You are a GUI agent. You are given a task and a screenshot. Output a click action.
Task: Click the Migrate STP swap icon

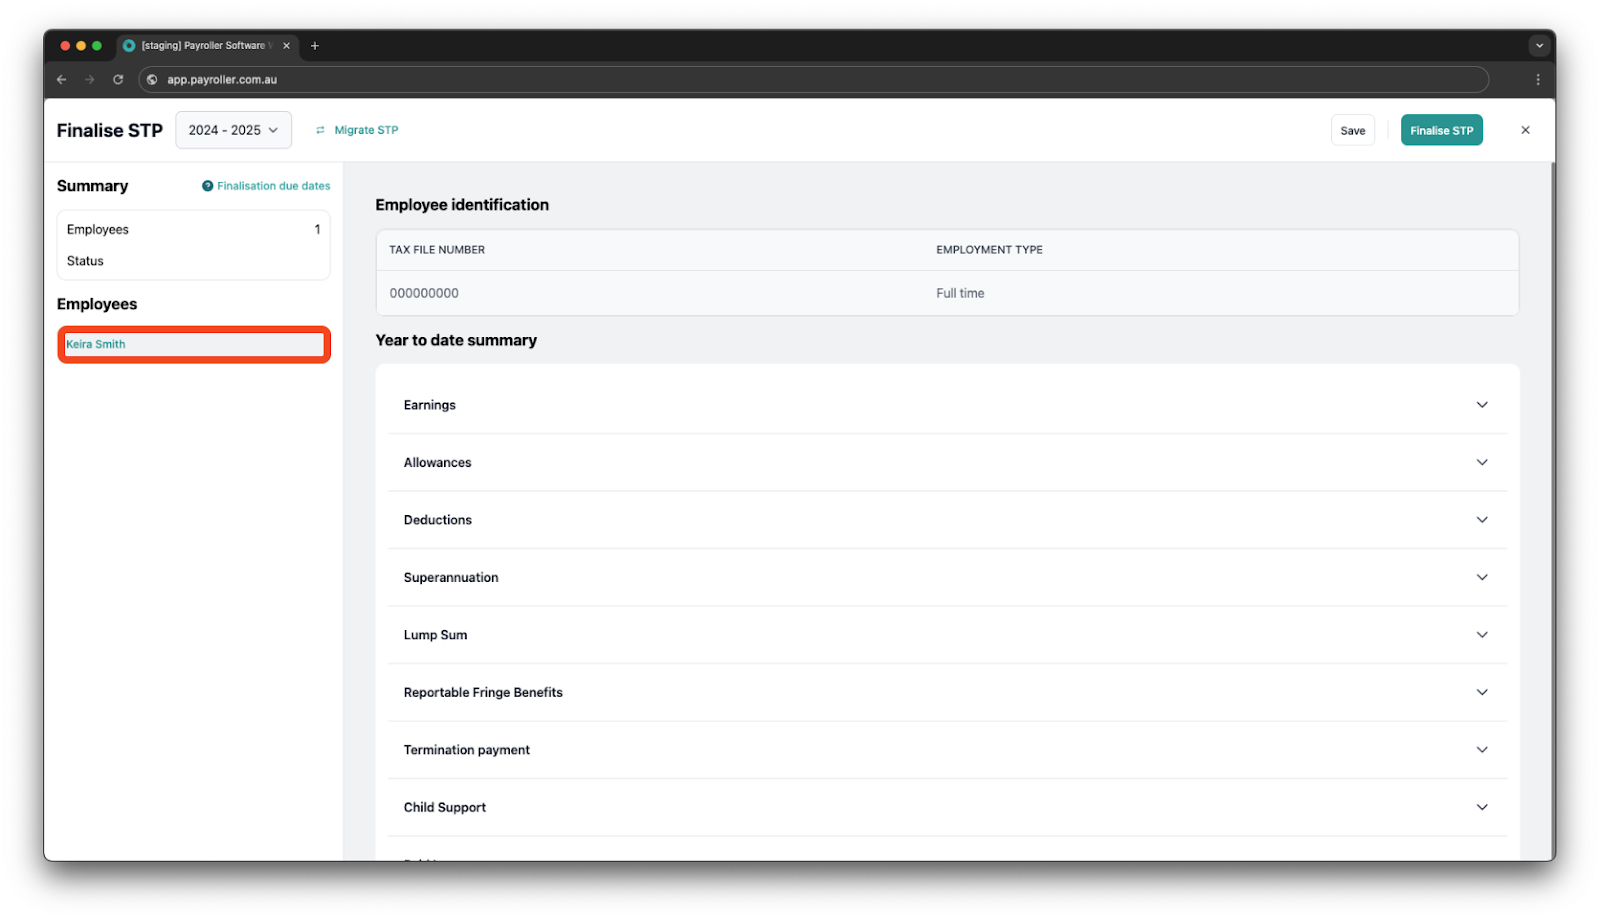click(x=320, y=131)
